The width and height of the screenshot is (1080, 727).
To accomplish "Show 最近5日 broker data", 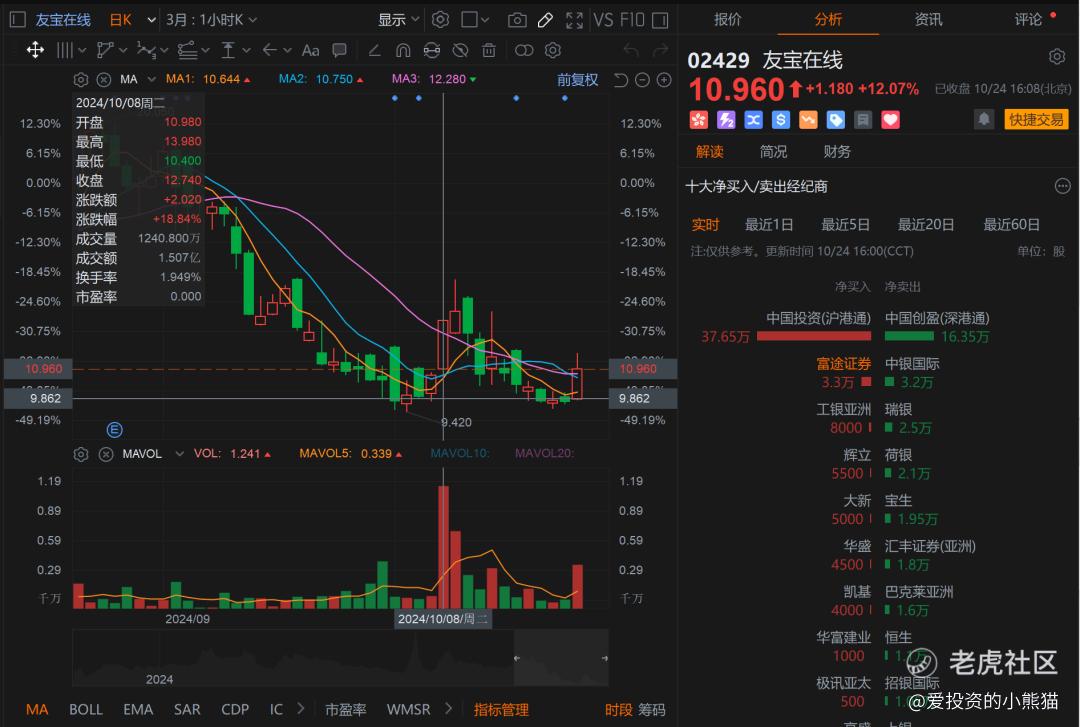I will coord(845,225).
